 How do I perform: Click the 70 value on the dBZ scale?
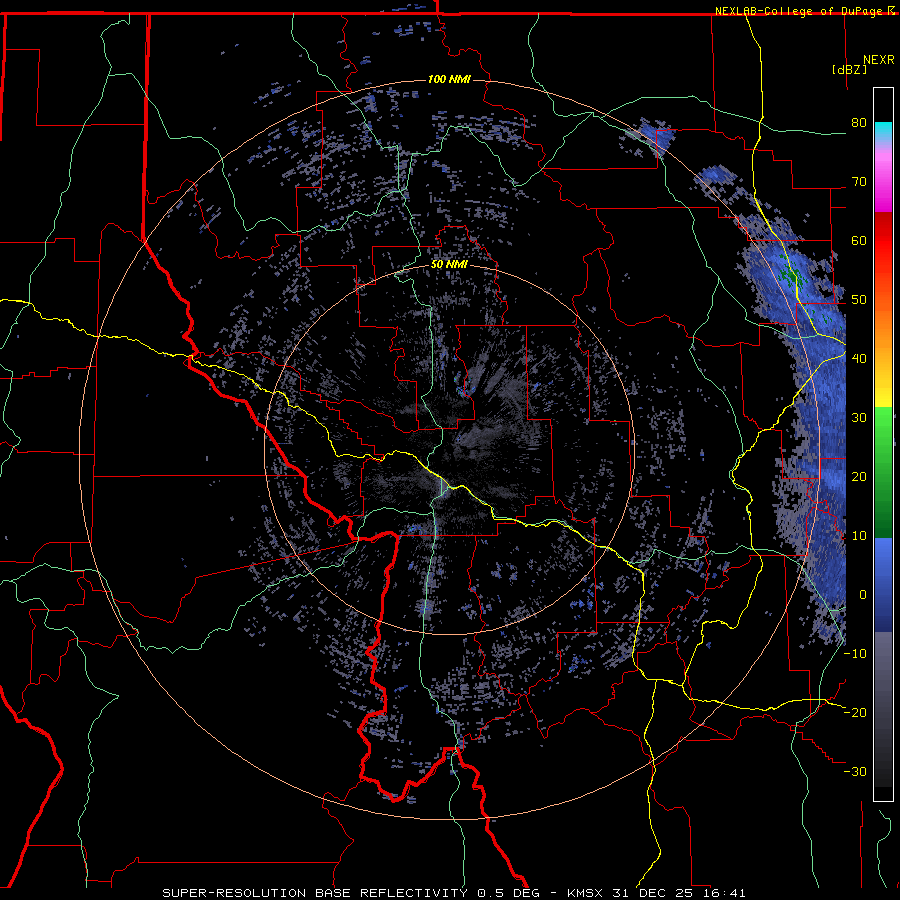(x=859, y=182)
